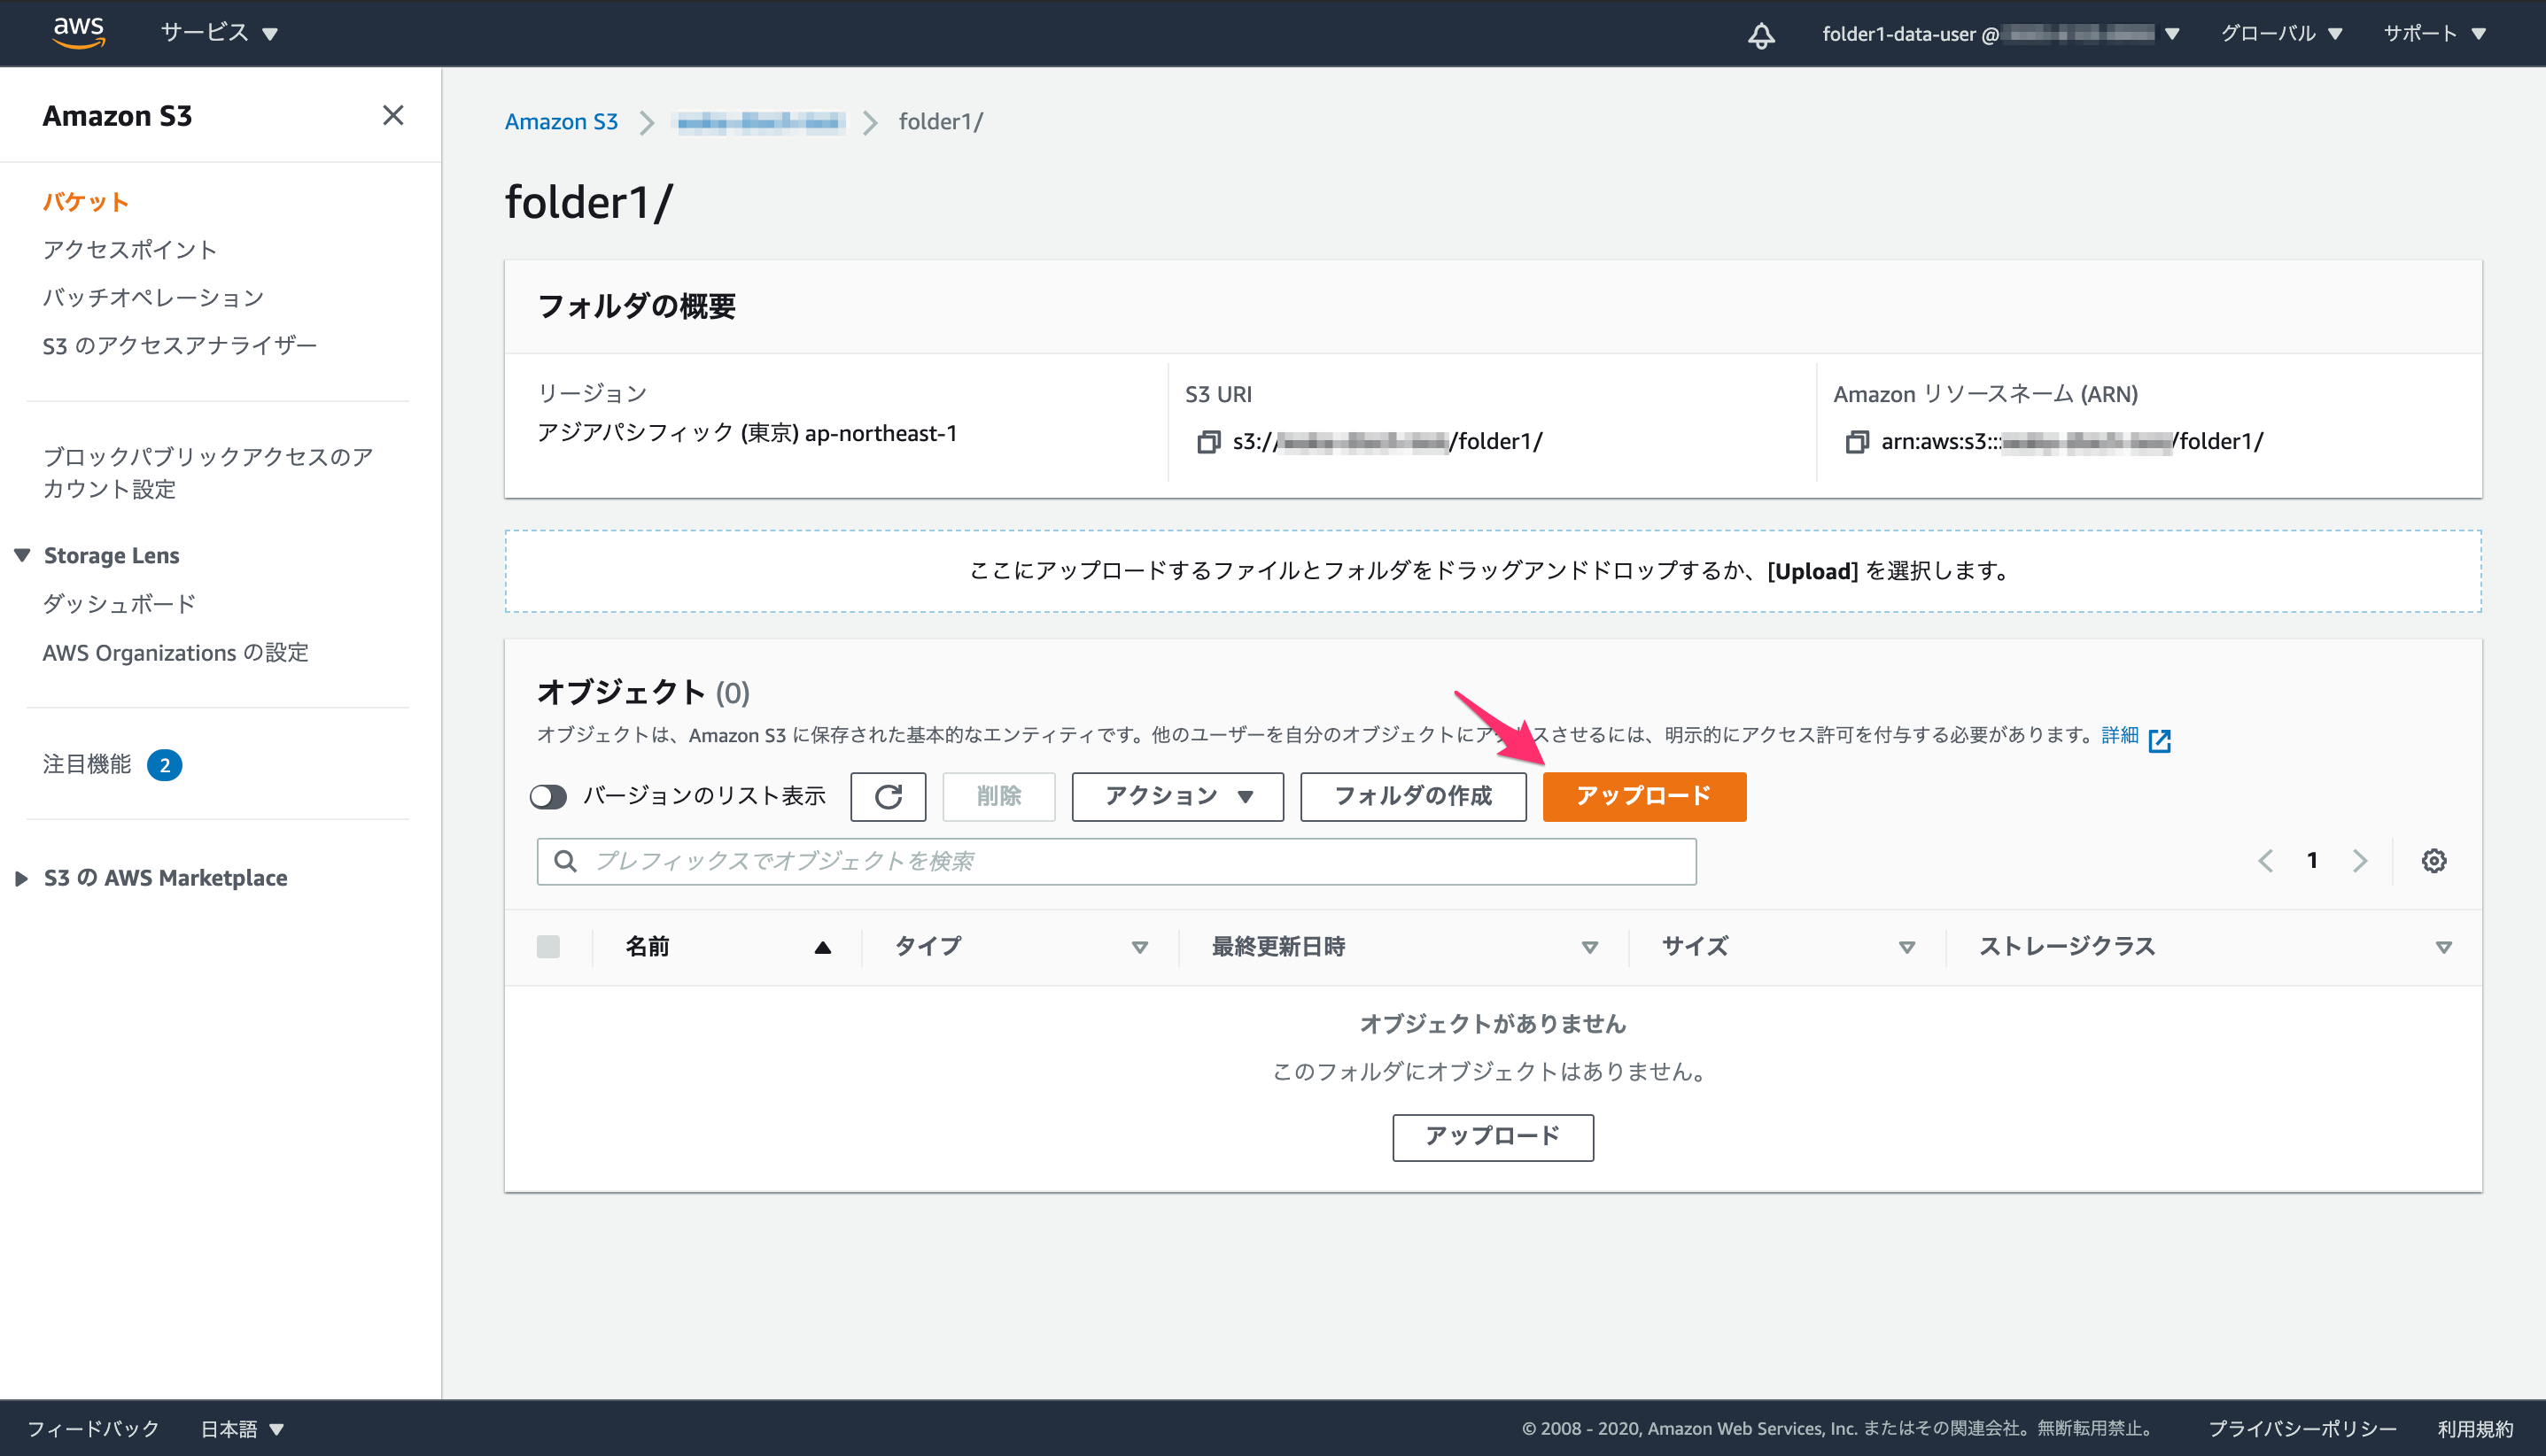Open the サービス menu
Image resolution: width=2546 pixels, height=1456 pixels.
[x=219, y=33]
